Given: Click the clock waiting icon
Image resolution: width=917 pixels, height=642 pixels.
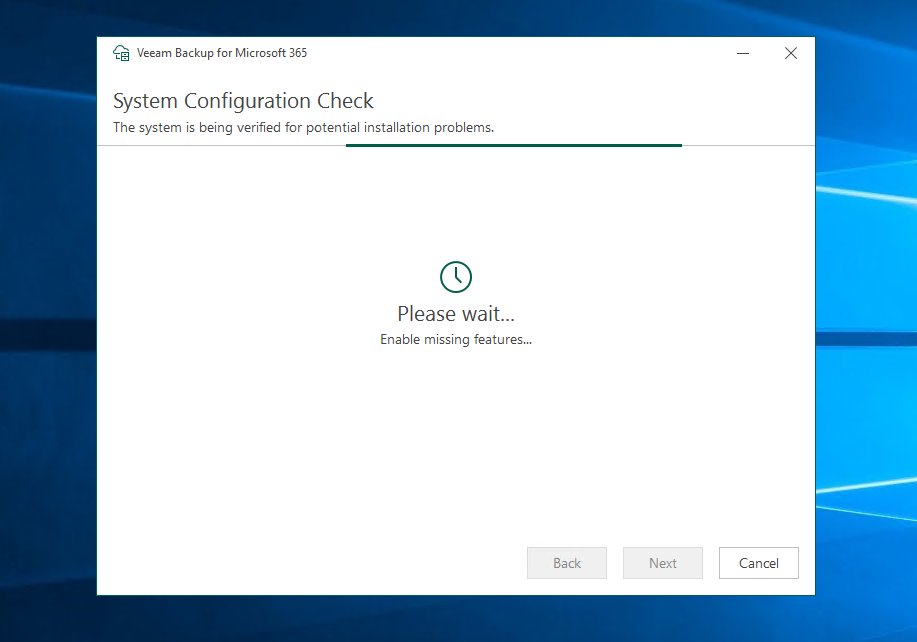Looking at the screenshot, I should point(456,277).
